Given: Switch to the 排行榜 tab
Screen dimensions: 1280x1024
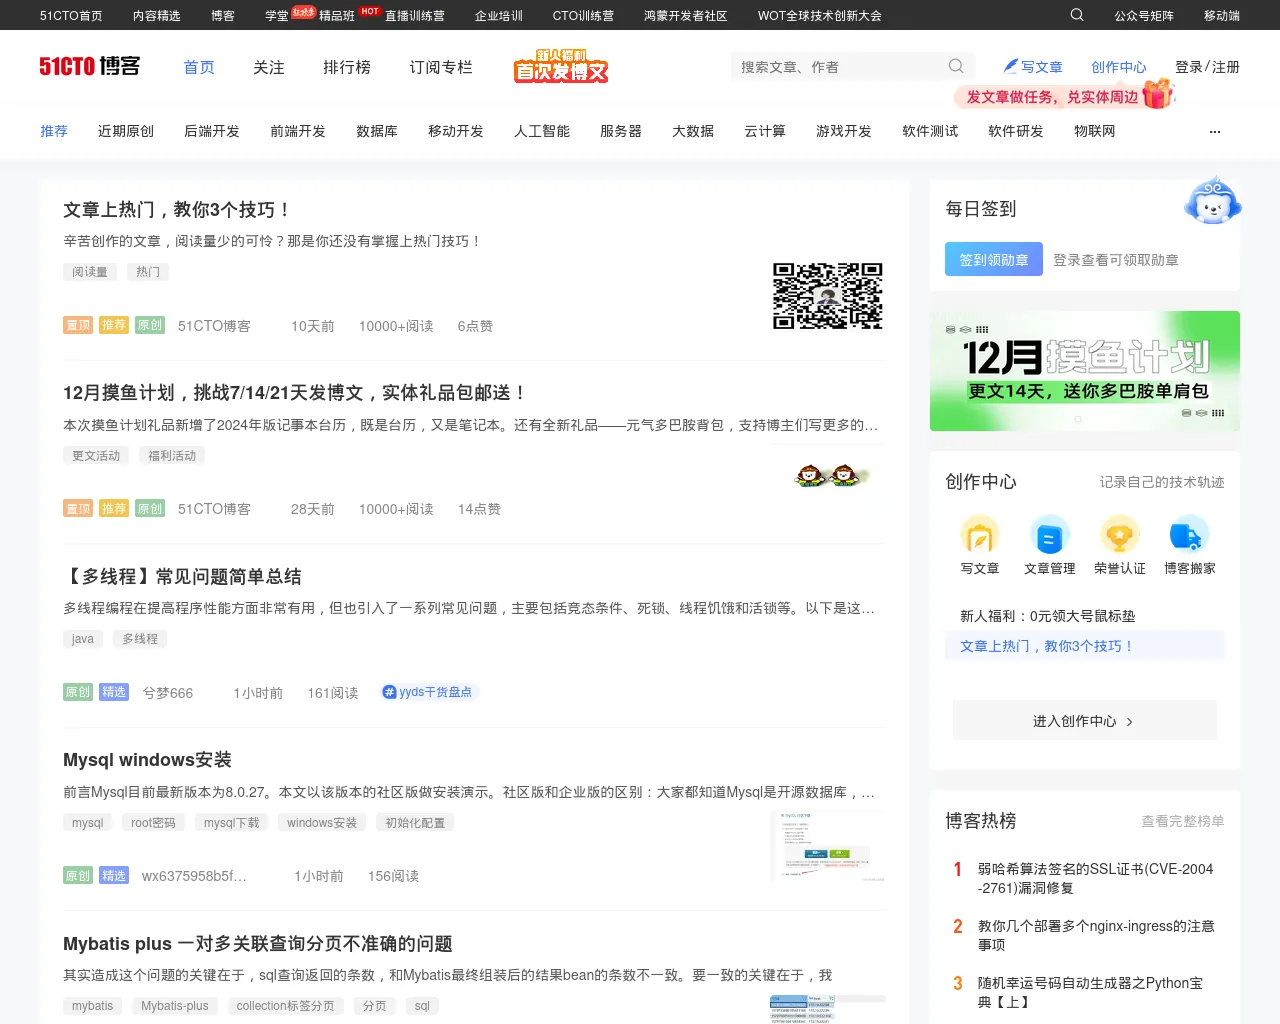Looking at the screenshot, I should click(346, 67).
